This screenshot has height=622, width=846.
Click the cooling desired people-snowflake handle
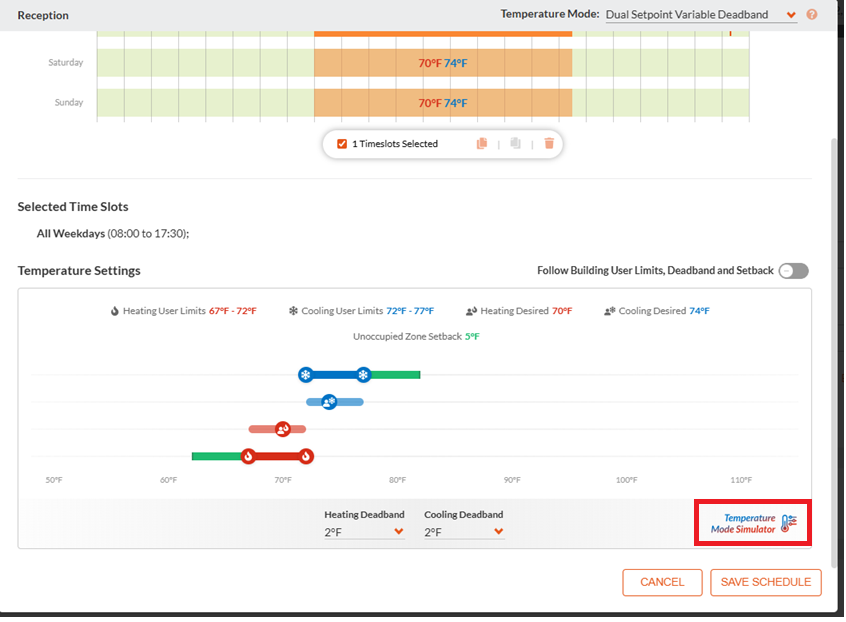[x=329, y=402]
